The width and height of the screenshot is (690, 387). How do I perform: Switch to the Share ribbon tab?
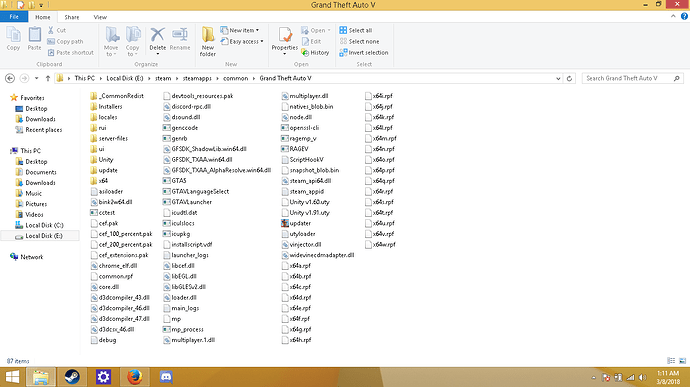72,17
